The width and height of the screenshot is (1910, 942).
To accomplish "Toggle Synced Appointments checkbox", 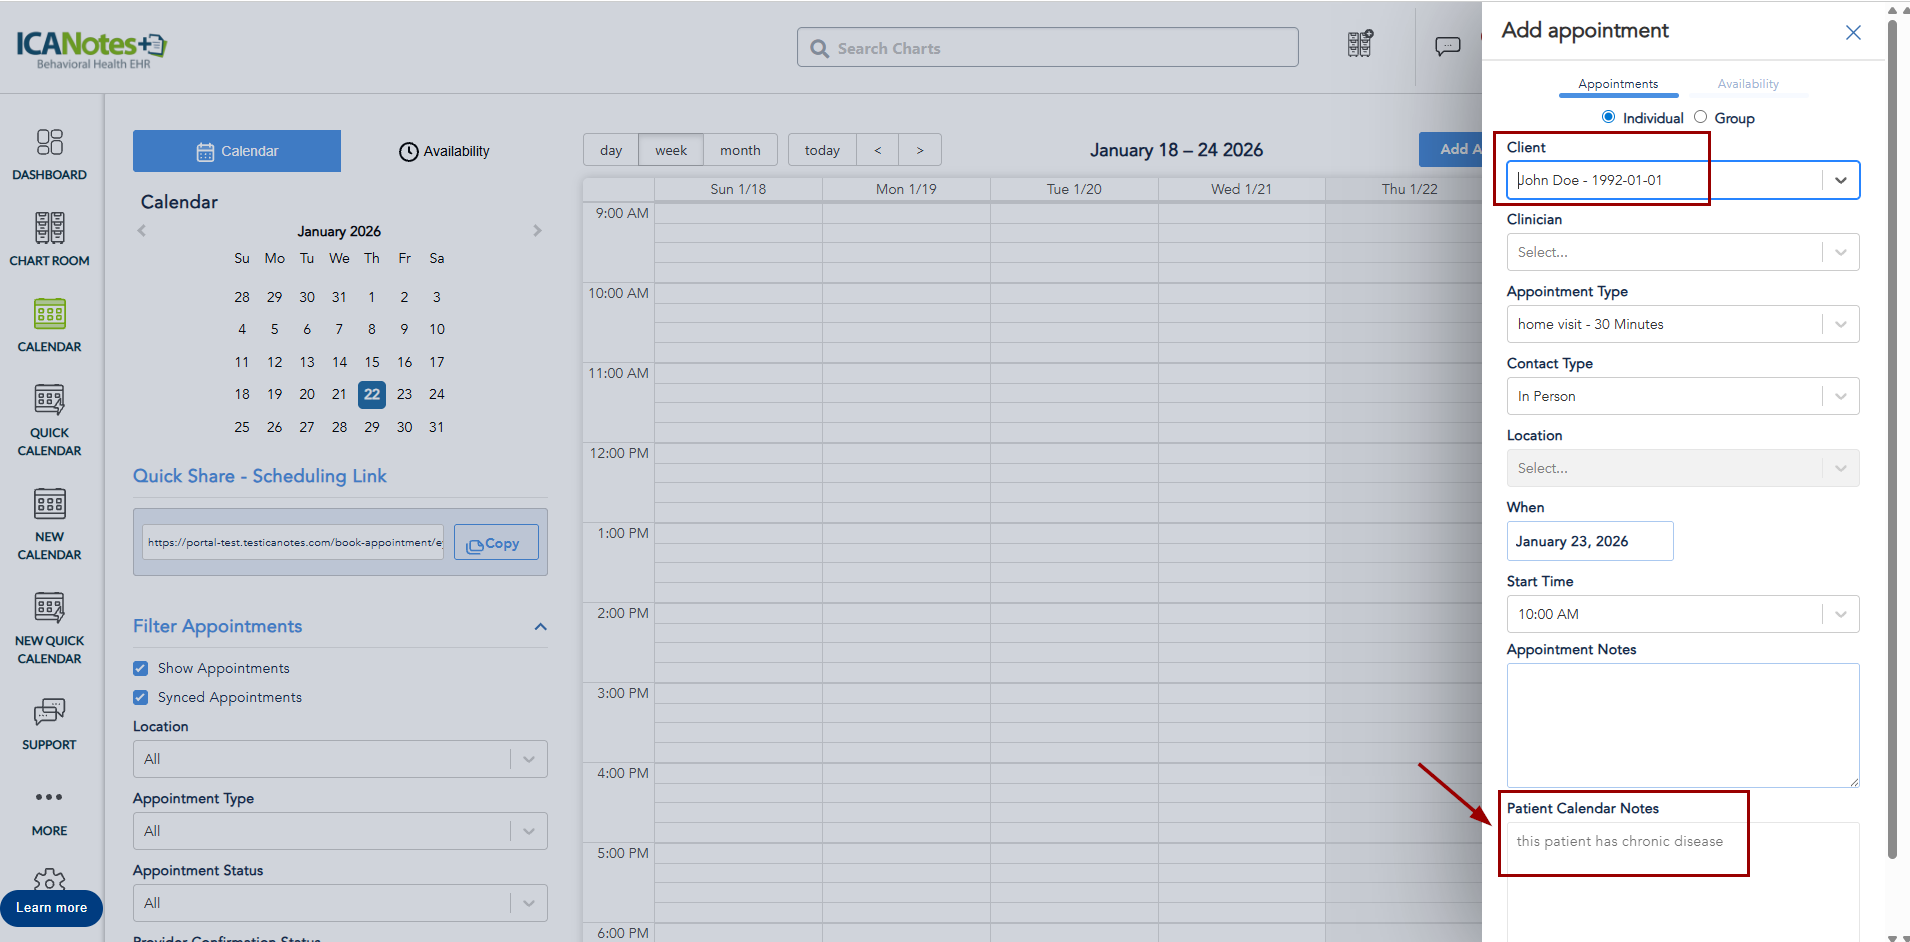I will click(141, 697).
